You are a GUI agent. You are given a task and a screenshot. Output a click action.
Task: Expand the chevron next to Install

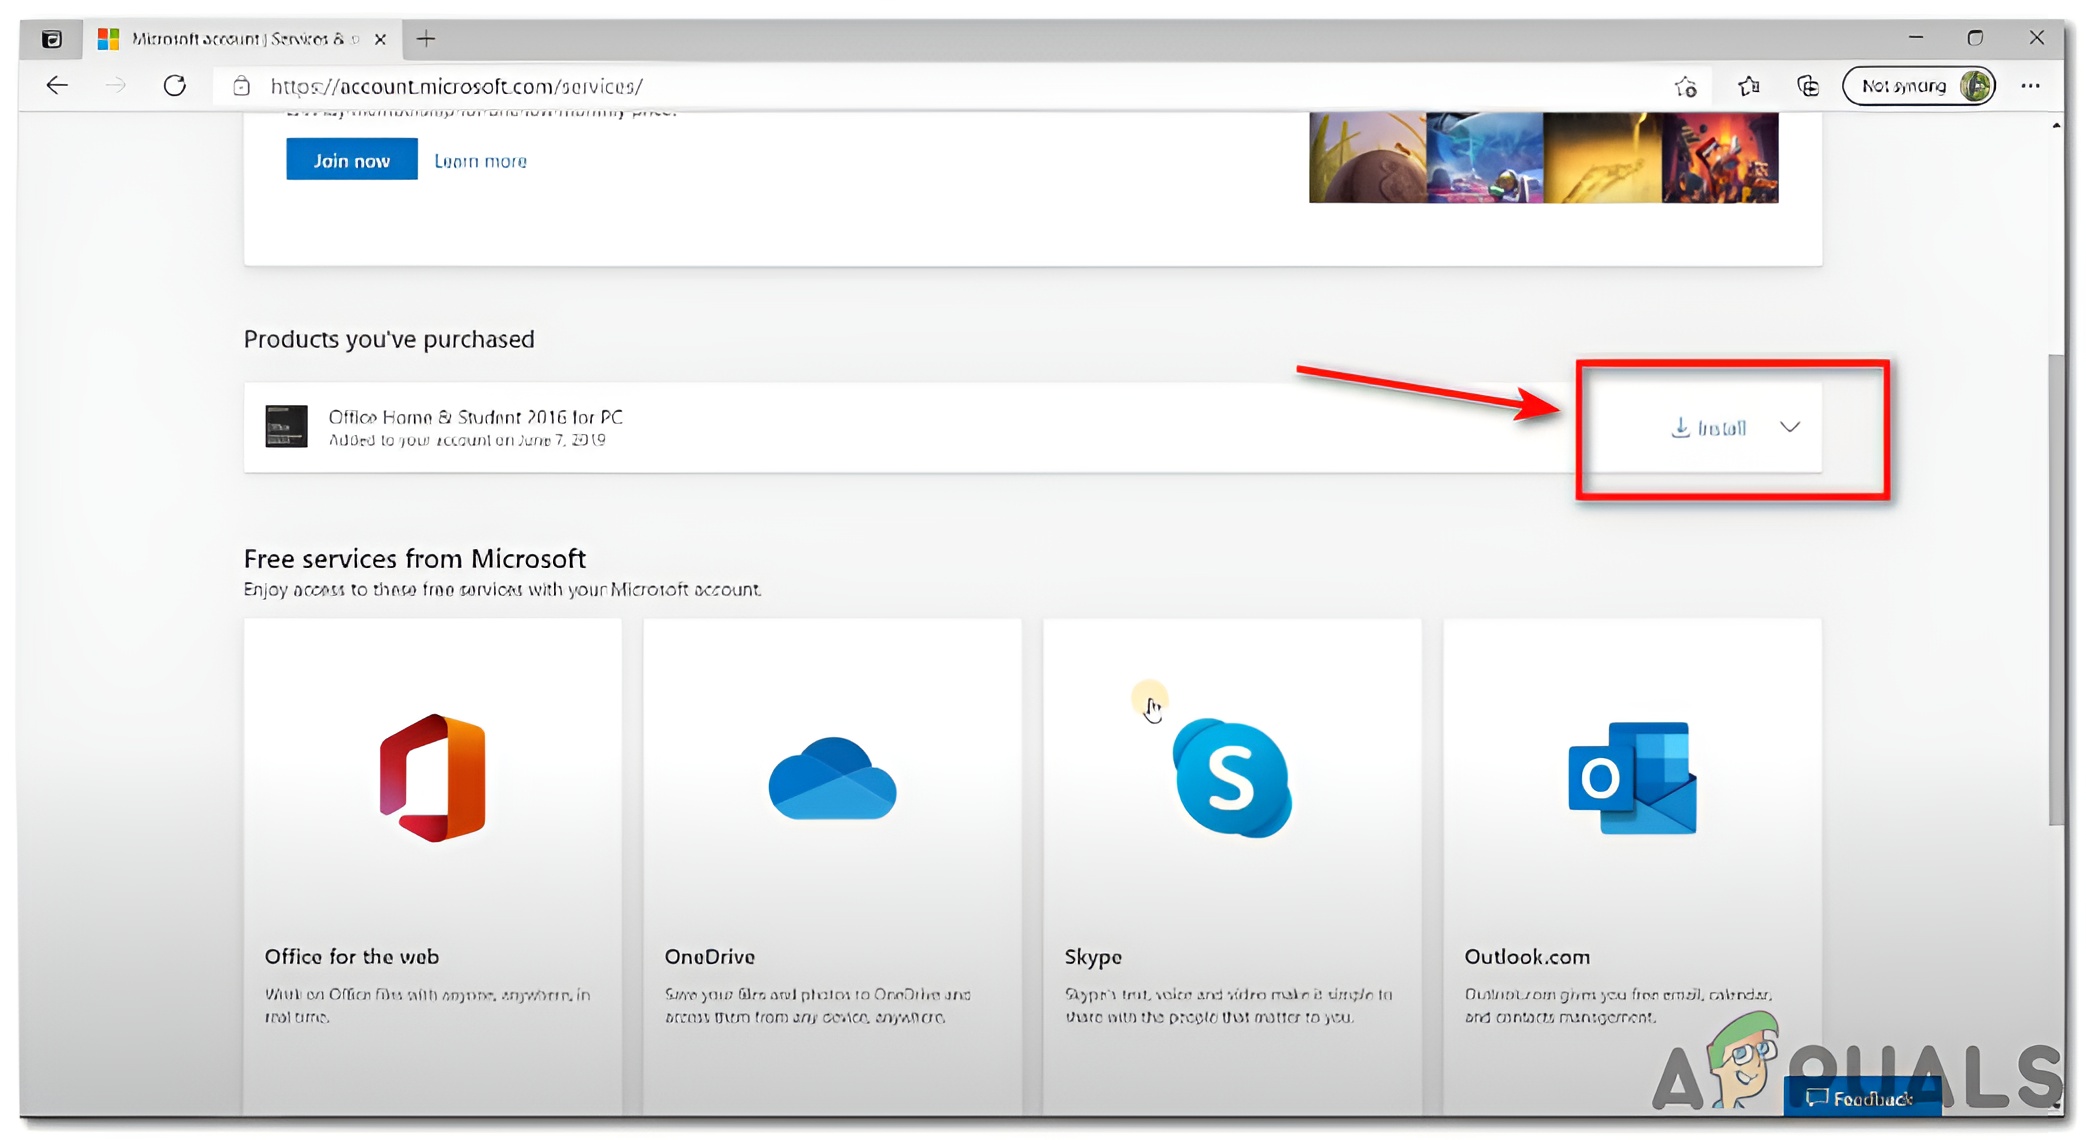pyautogui.click(x=1790, y=428)
